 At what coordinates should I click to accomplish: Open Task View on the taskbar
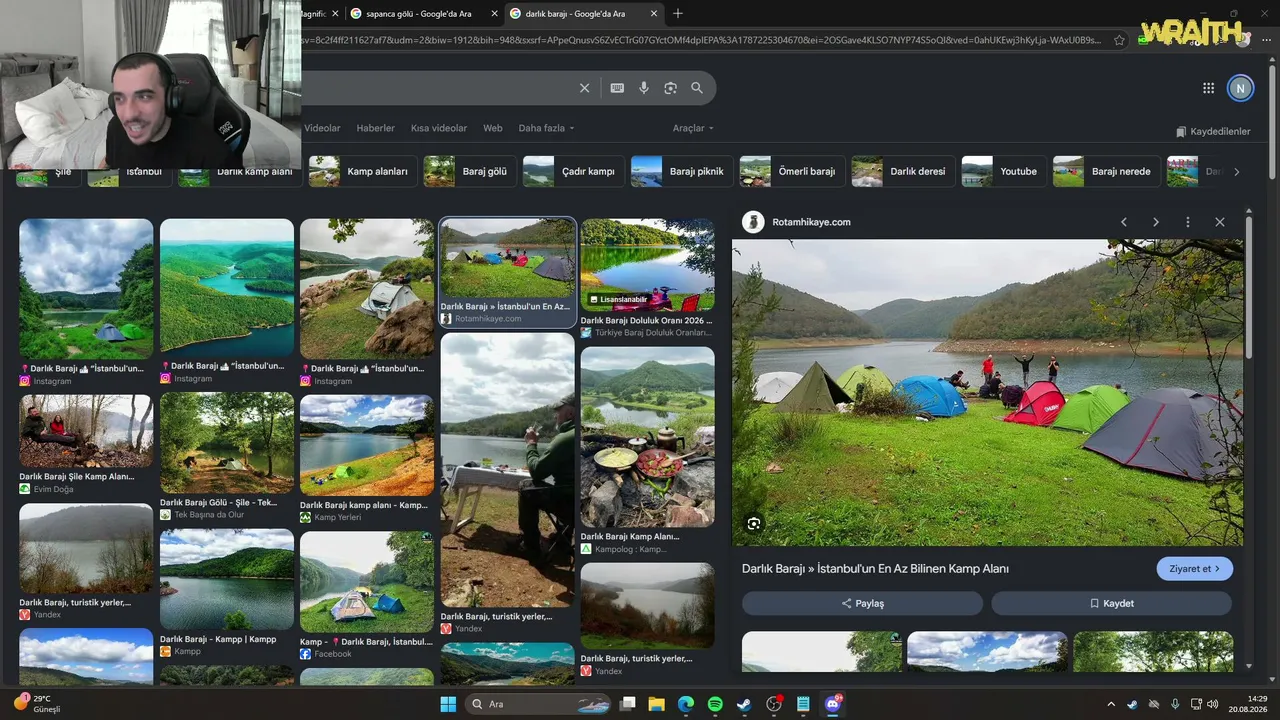tap(627, 704)
